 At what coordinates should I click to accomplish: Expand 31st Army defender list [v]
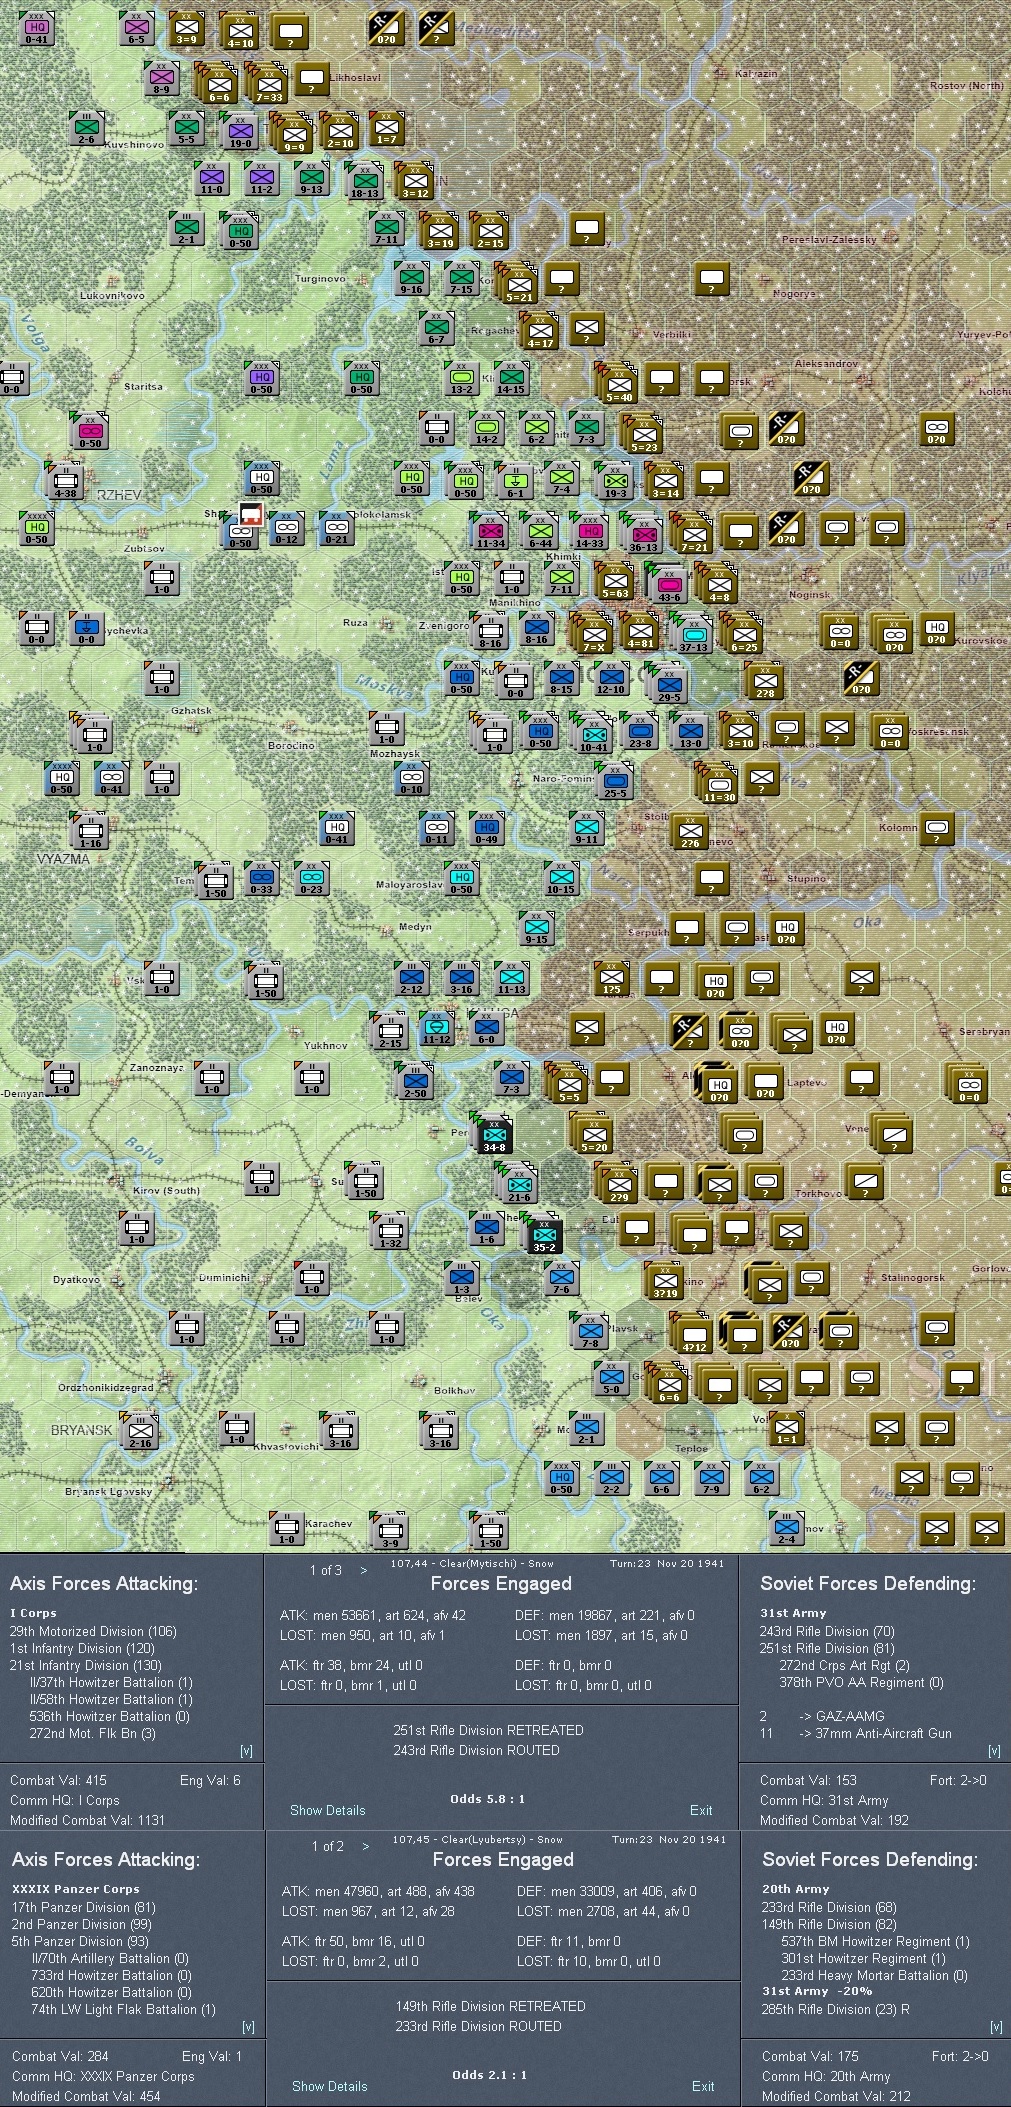994,1751
